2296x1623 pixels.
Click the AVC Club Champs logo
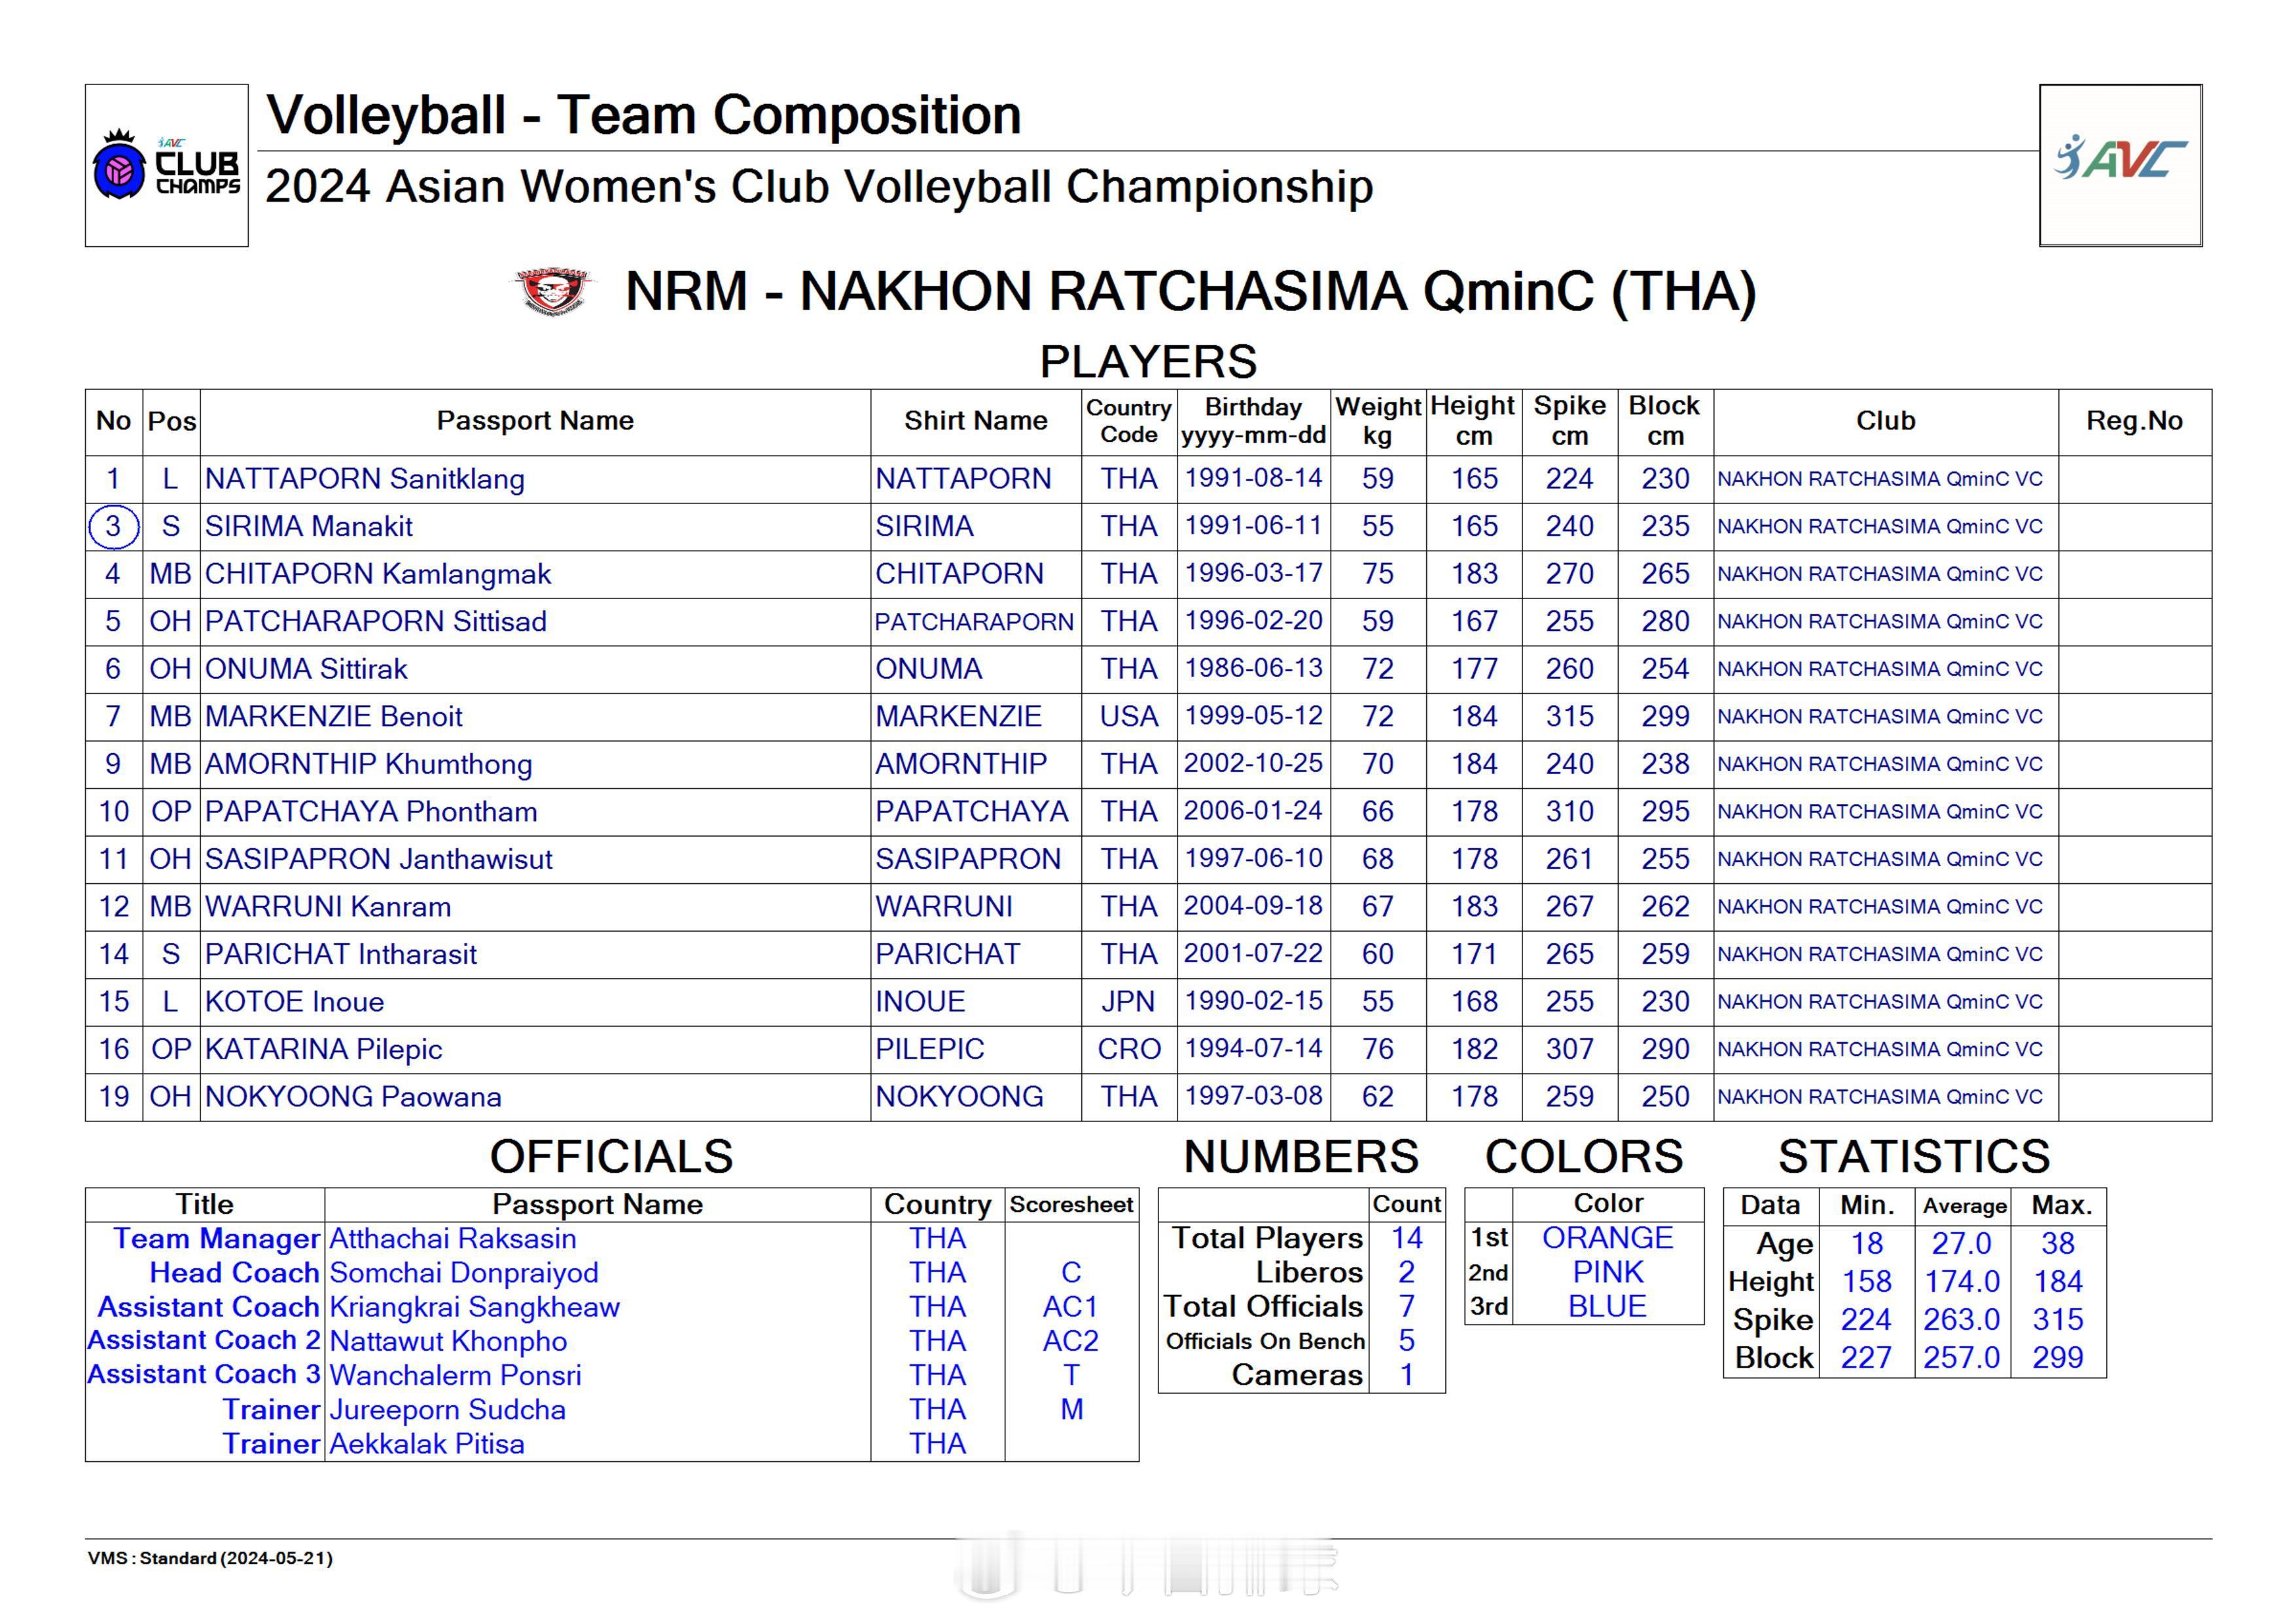pyautogui.click(x=166, y=165)
